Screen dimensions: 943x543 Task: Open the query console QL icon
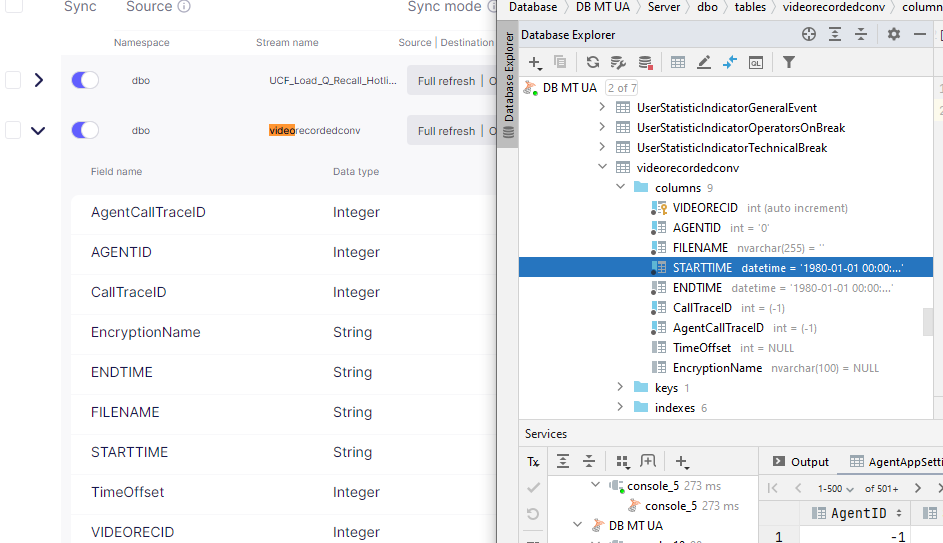coord(756,62)
